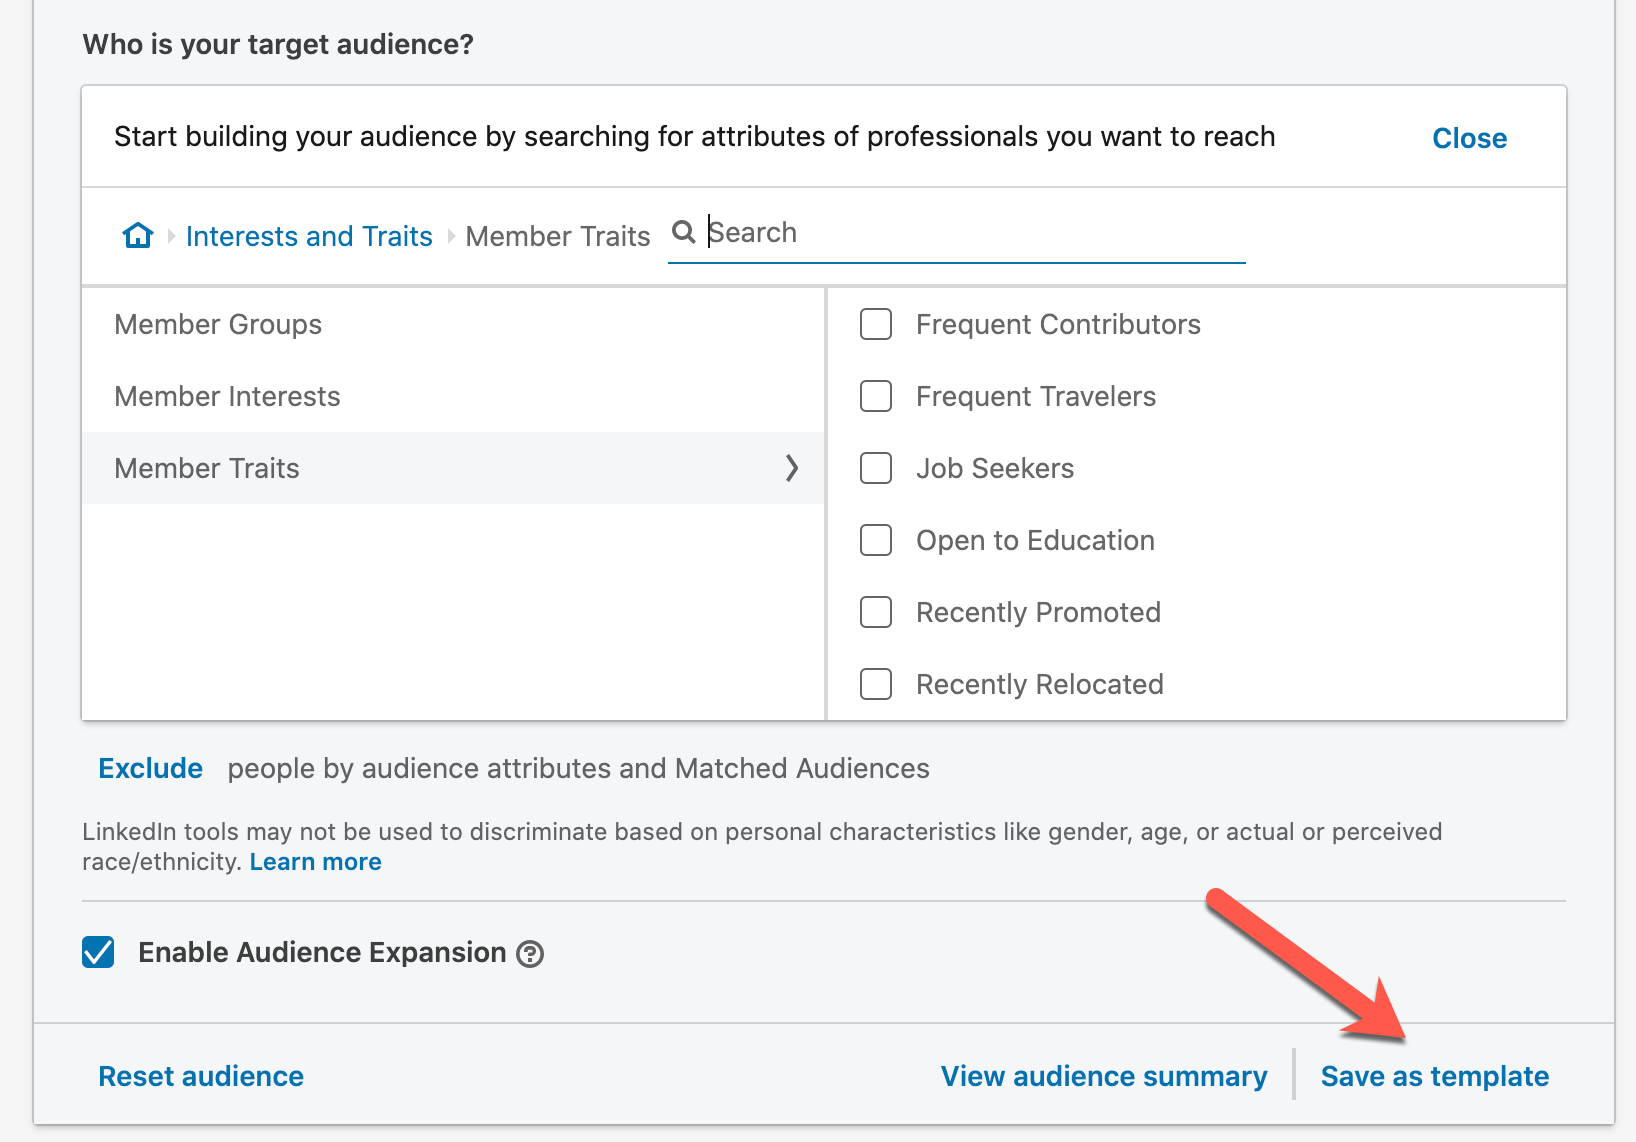Viewport: 1636px width, 1142px height.
Task: Open the Member Interests category
Action: coord(453,396)
